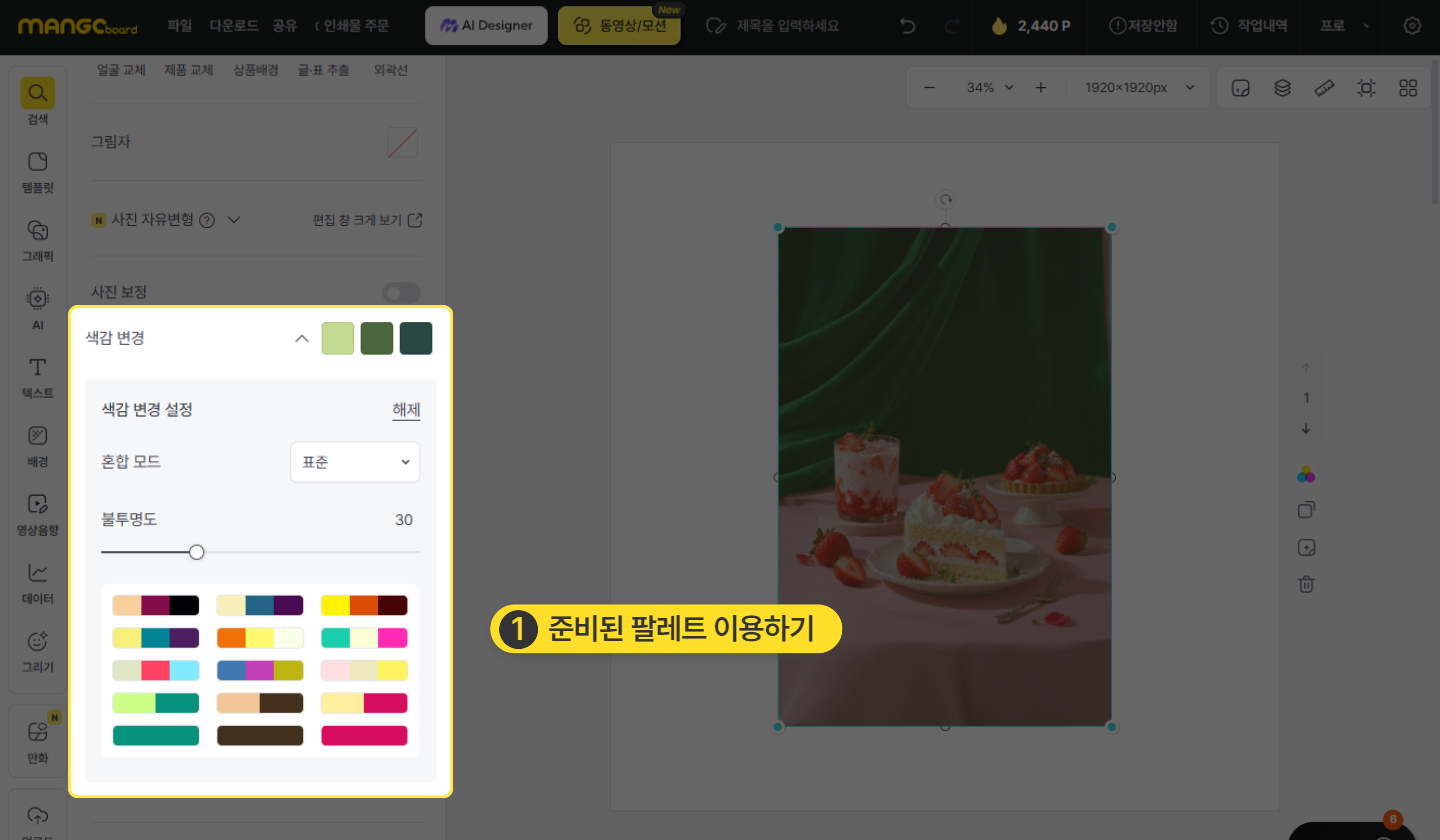Click the undo arrow in top bar
Screen dimensions: 1440x840
908,26
